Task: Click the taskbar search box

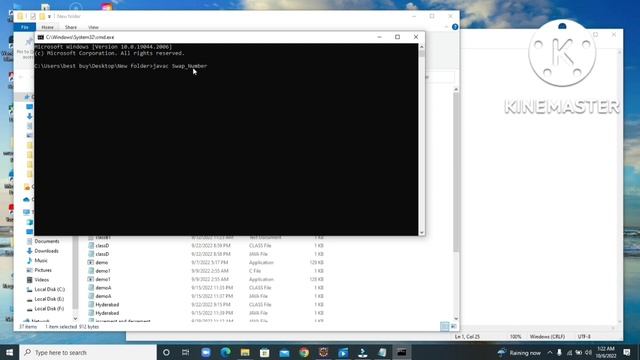Action: click(88, 352)
